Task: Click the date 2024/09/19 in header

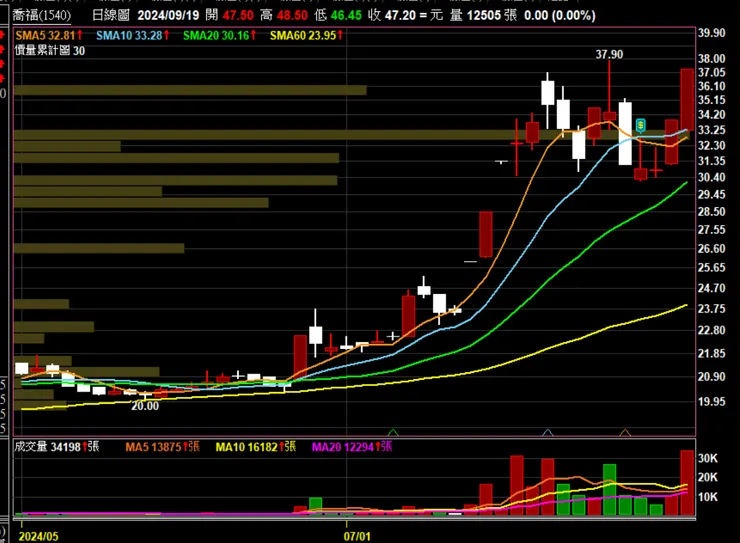Action: coord(168,15)
